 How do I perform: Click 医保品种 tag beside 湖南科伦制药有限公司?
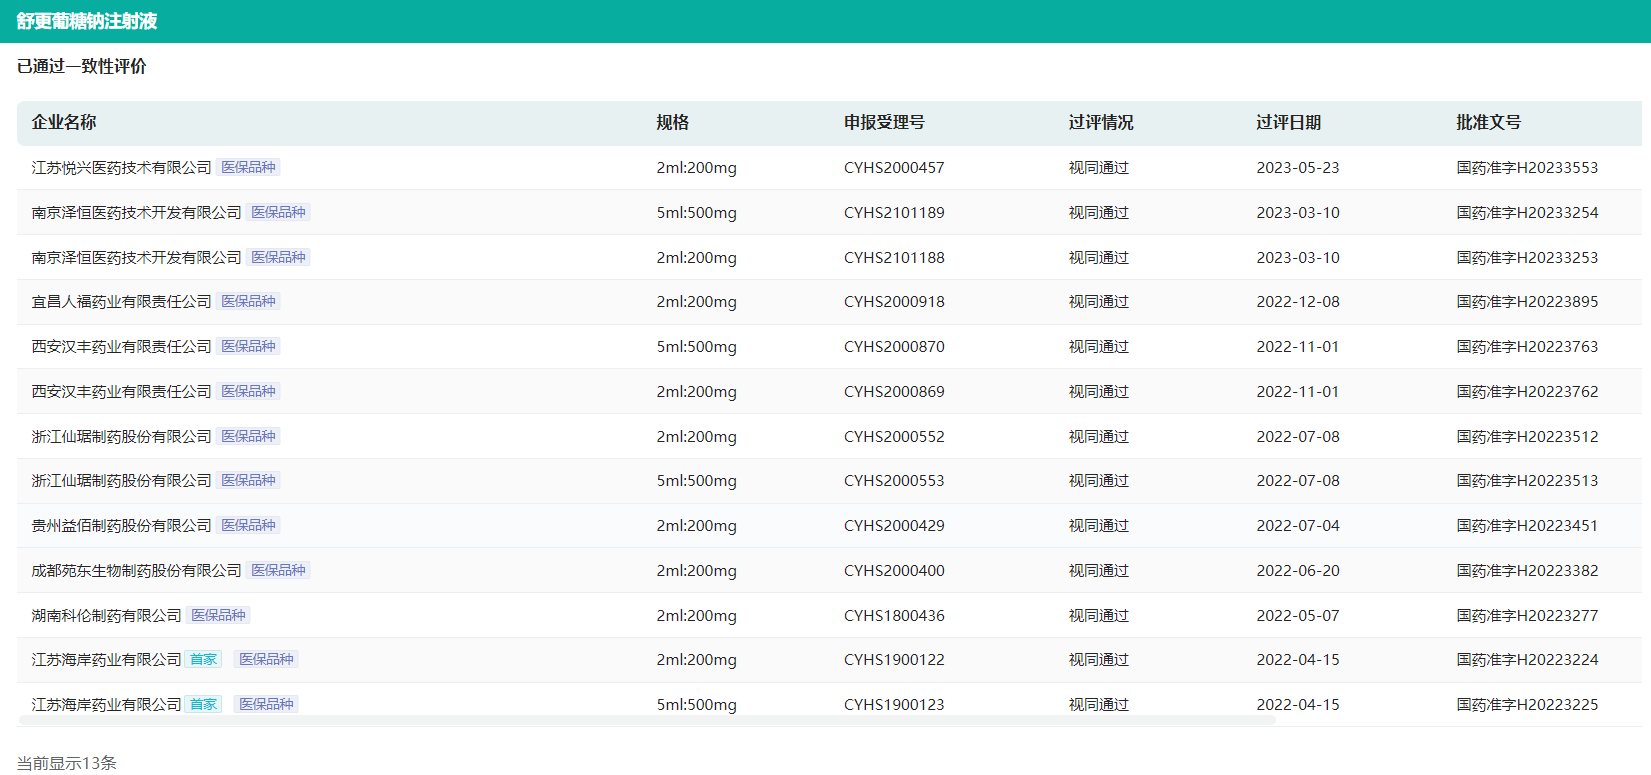coord(218,616)
